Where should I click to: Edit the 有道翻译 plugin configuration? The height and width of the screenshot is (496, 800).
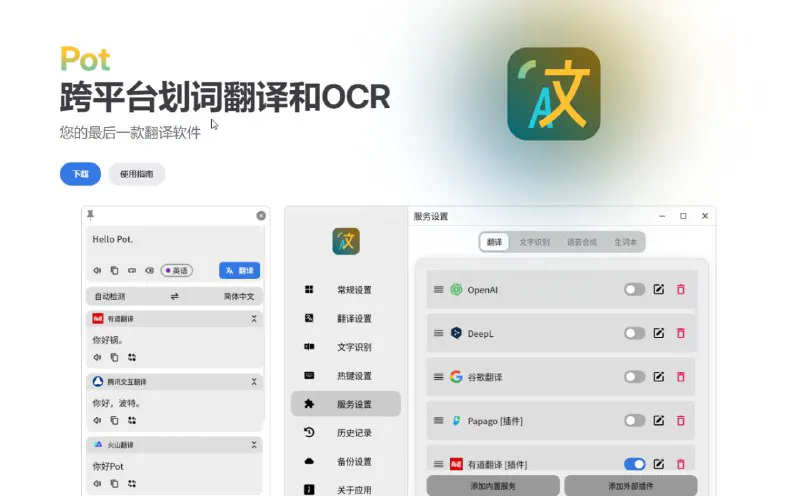point(659,464)
